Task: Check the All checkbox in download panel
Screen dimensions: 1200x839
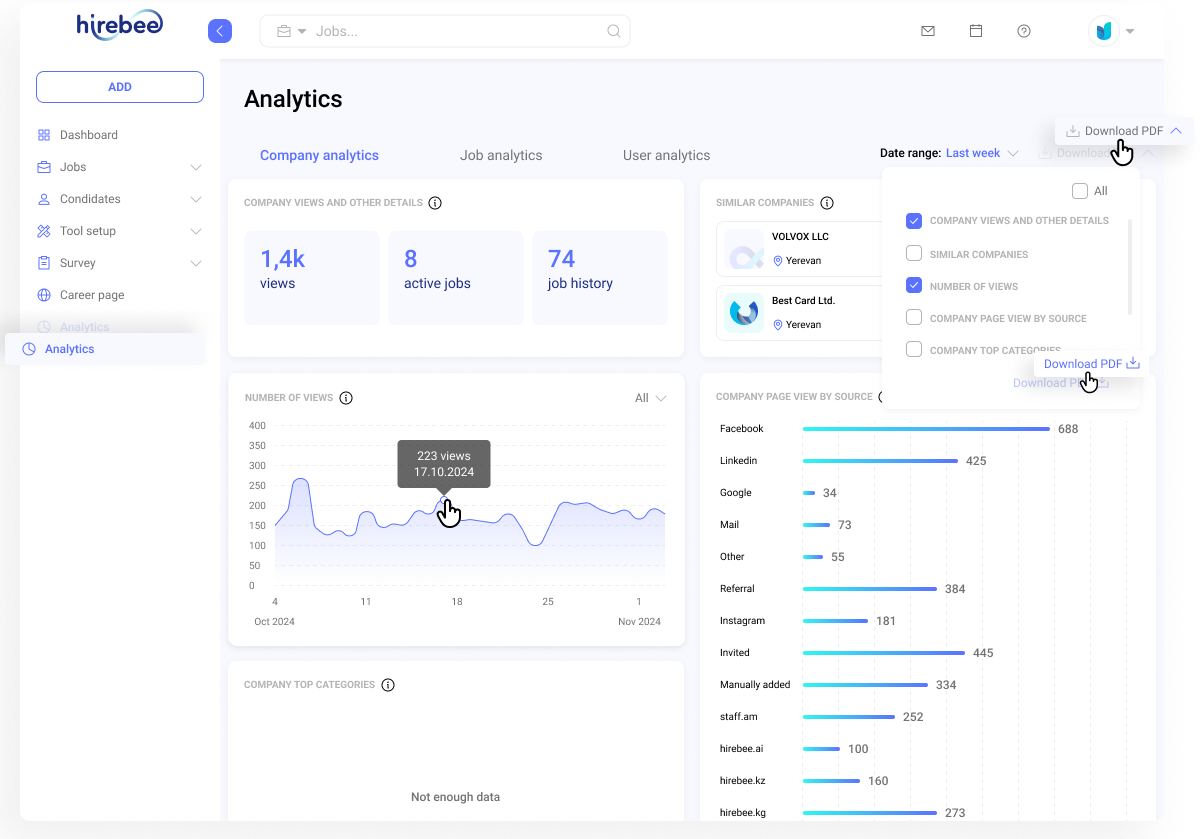Action: pyautogui.click(x=1080, y=191)
